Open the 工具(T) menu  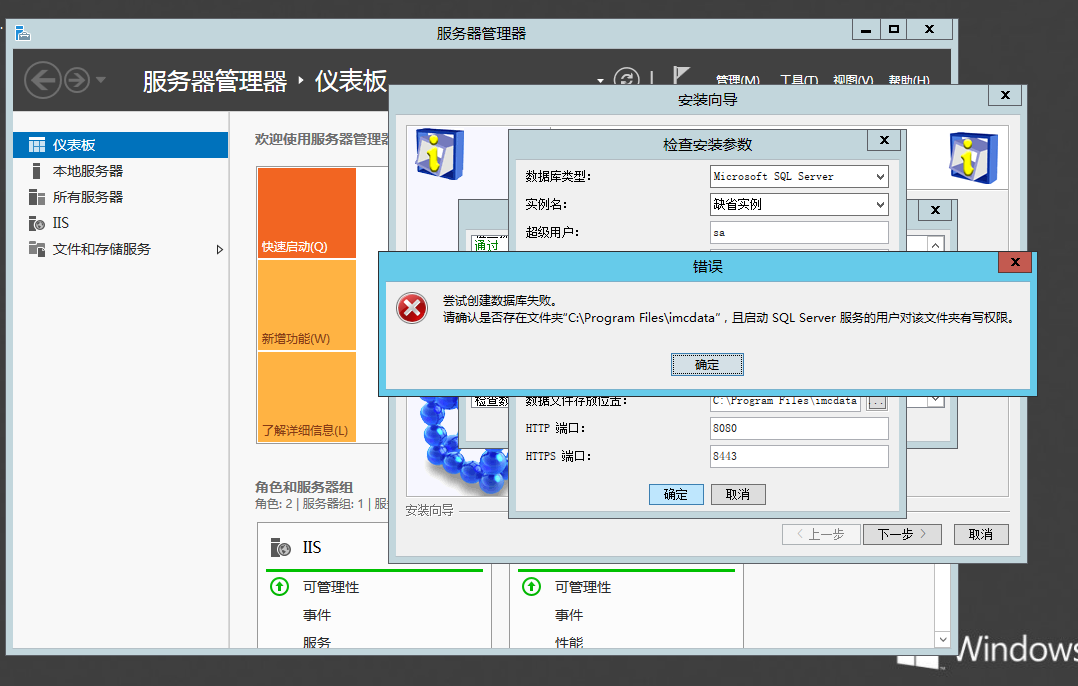[800, 80]
